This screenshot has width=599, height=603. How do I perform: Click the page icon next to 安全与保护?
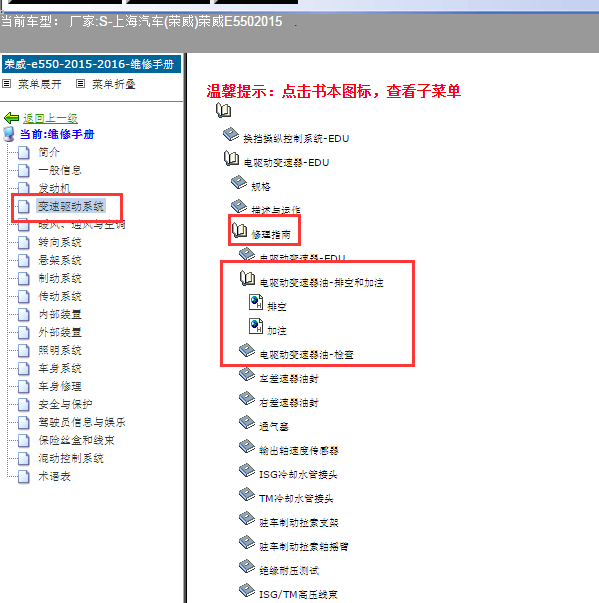[x=24, y=404]
